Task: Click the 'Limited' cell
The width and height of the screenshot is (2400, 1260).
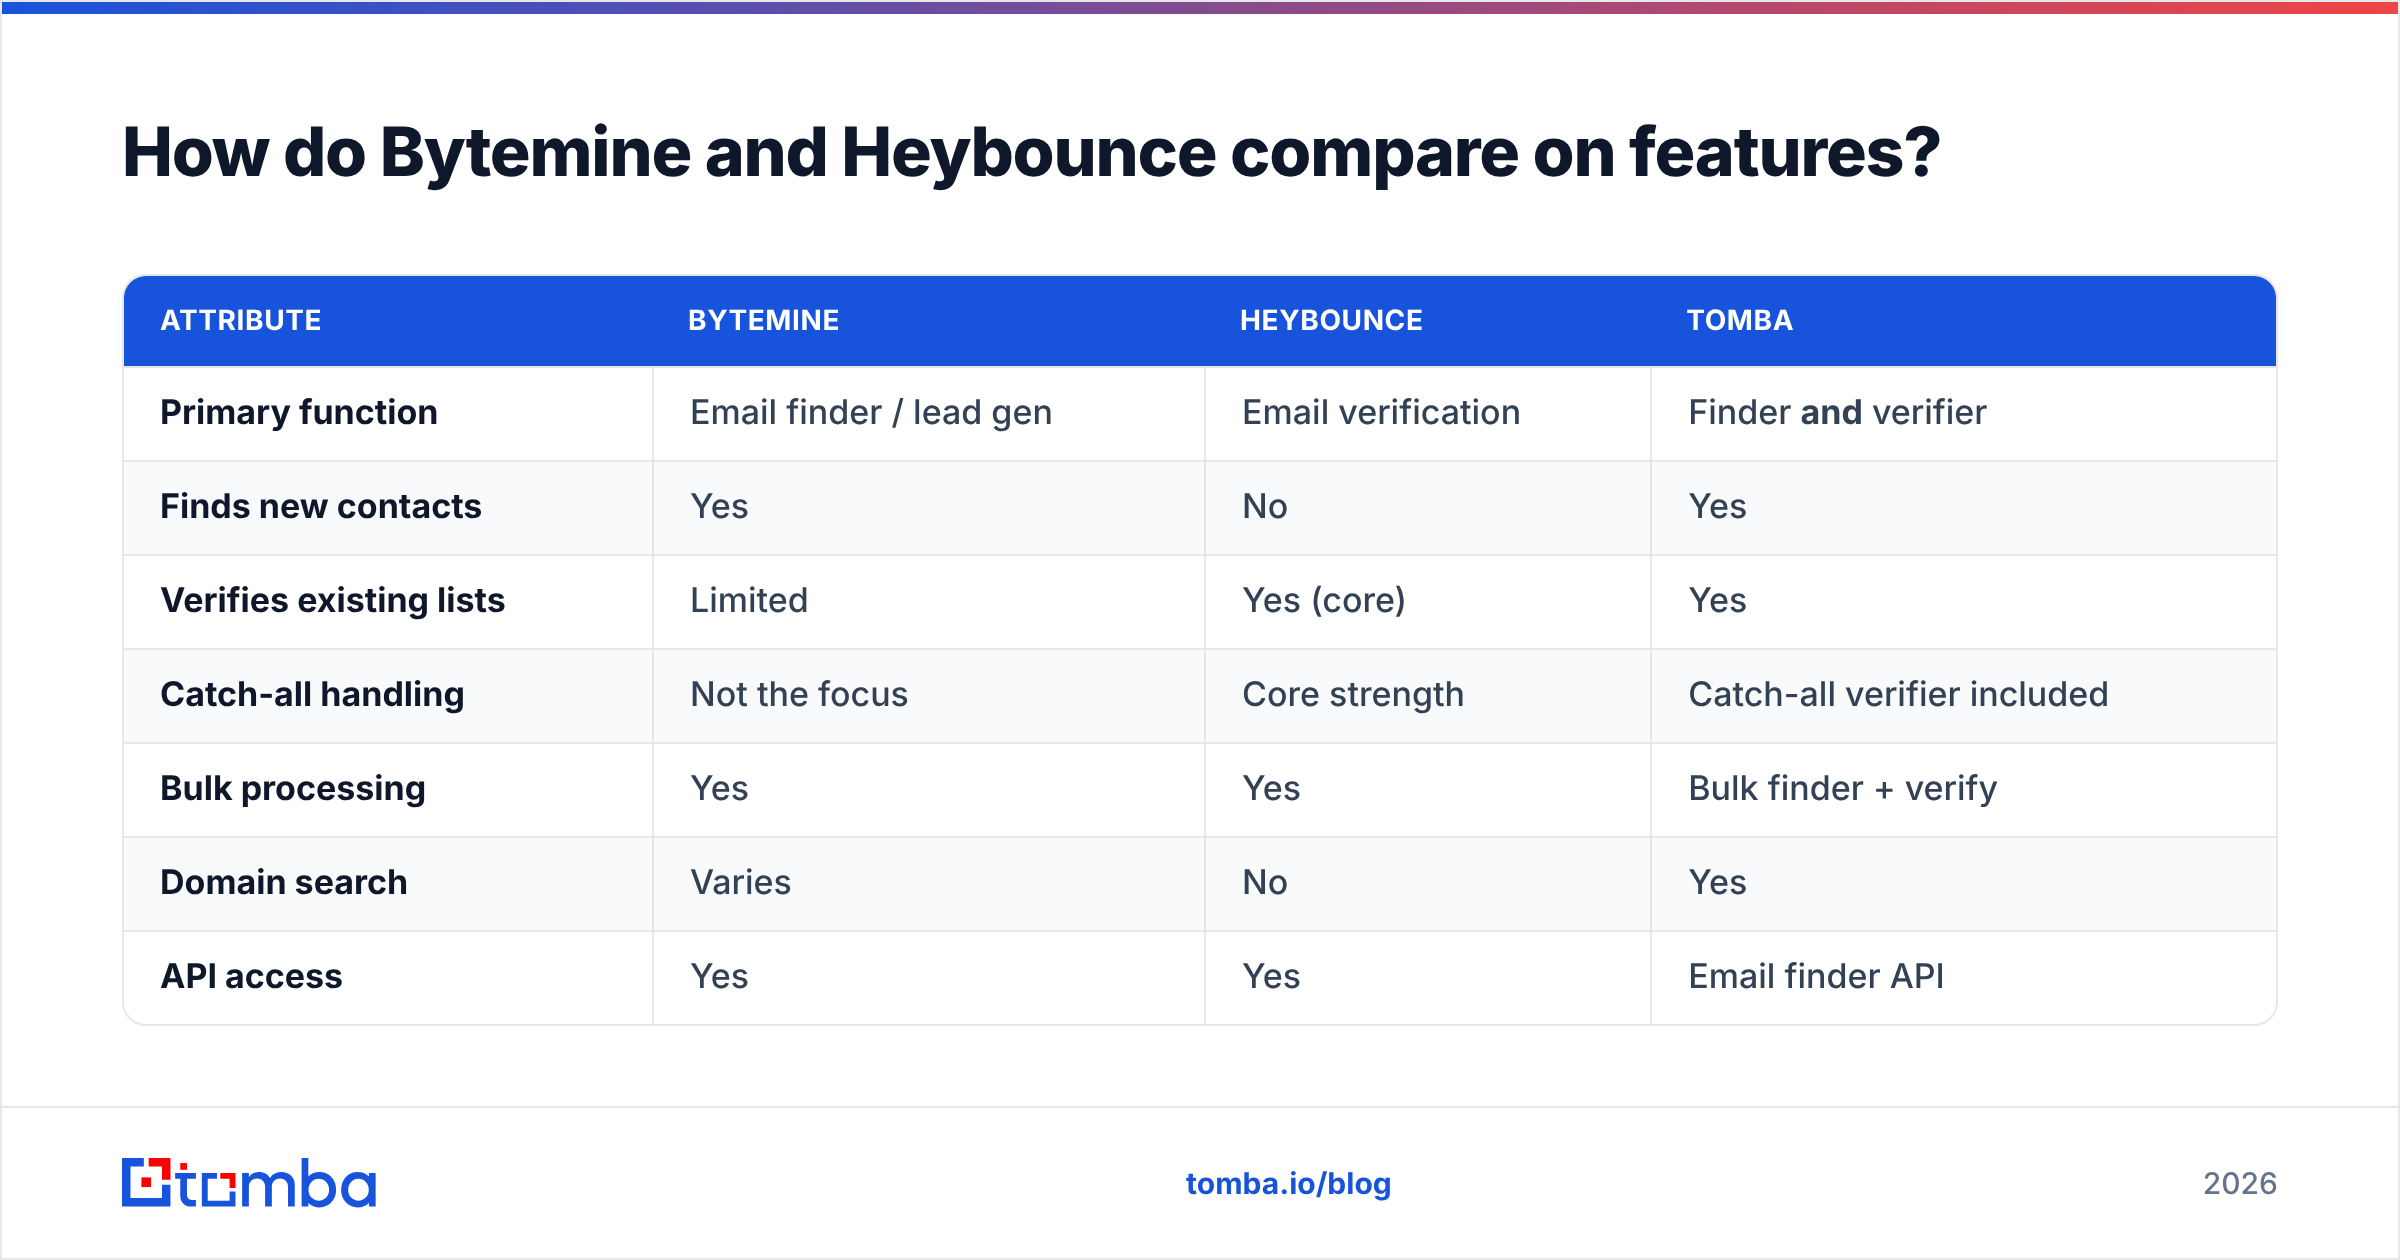Action: [749, 600]
